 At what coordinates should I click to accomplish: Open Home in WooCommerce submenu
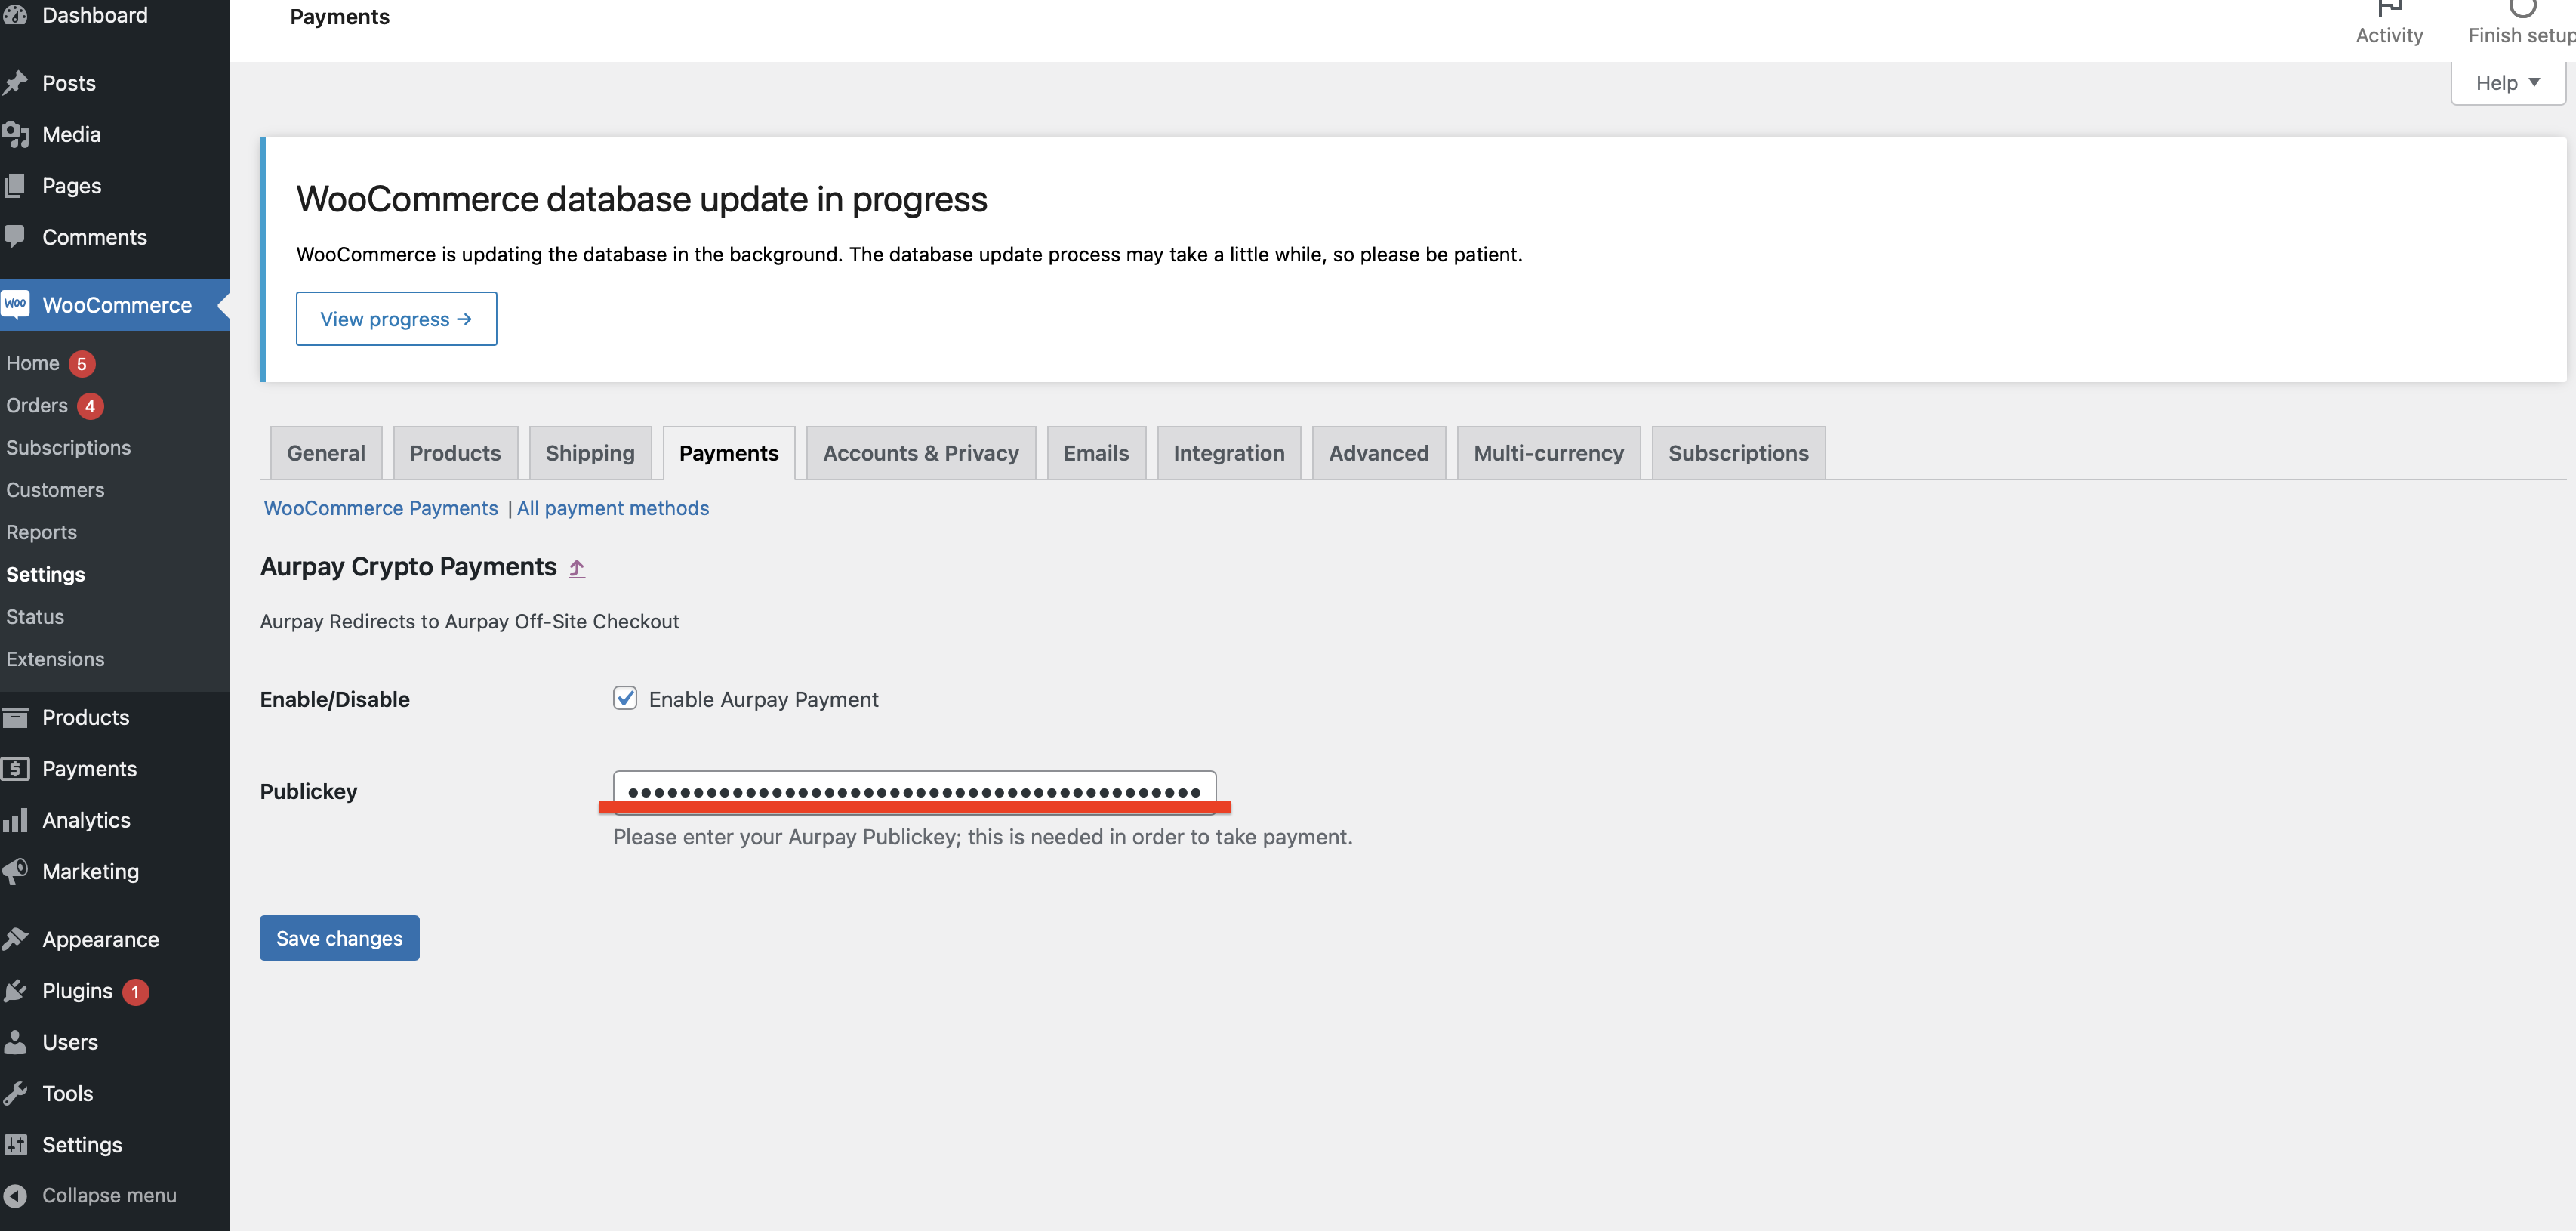pyautogui.click(x=33, y=363)
